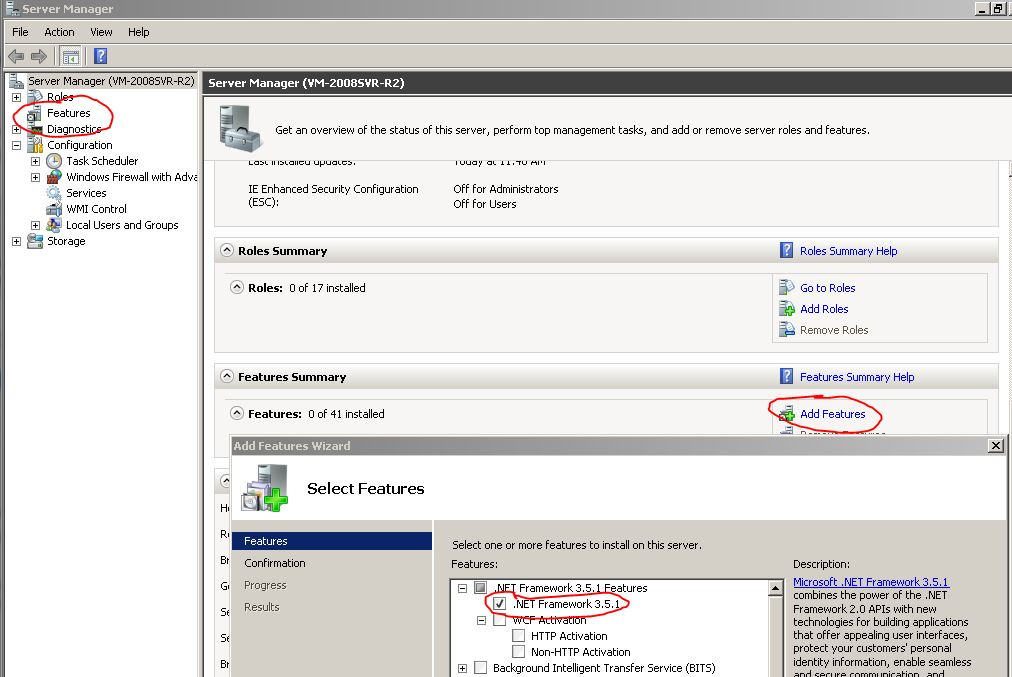Select Features node in the console tree
This screenshot has width=1012, height=677.
(68, 113)
